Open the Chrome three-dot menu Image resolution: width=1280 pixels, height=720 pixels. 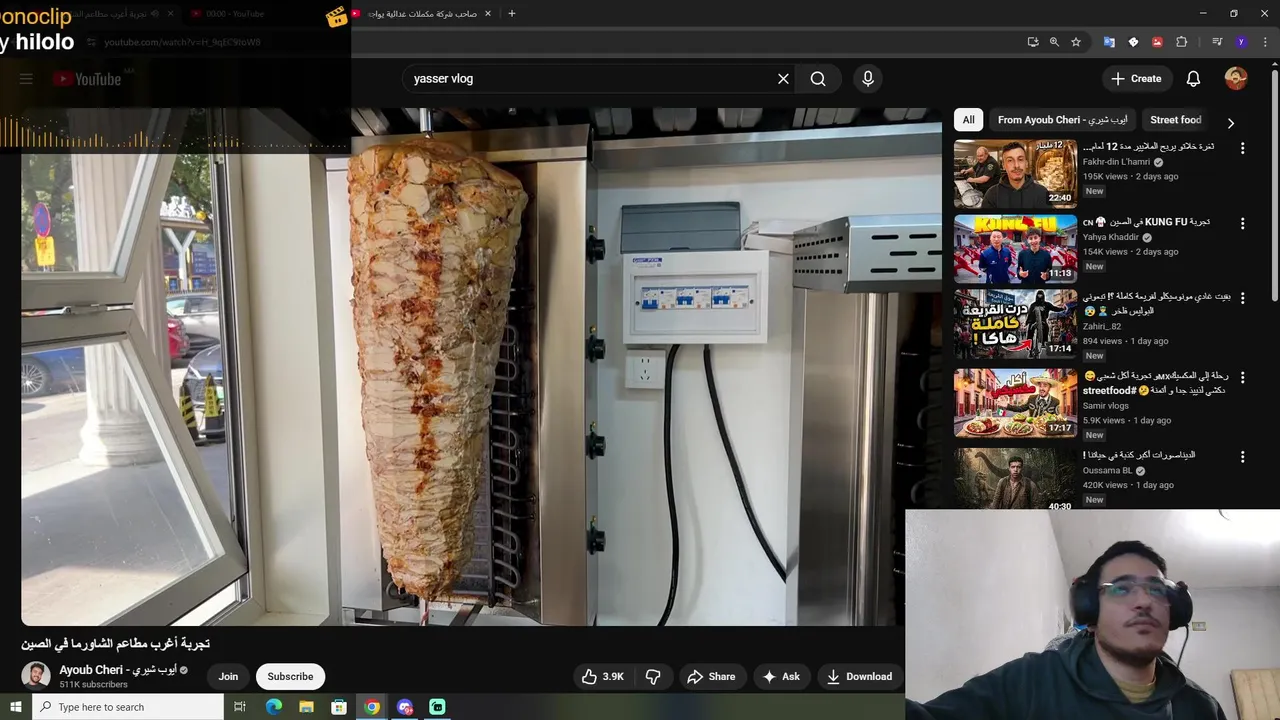(1264, 42)
